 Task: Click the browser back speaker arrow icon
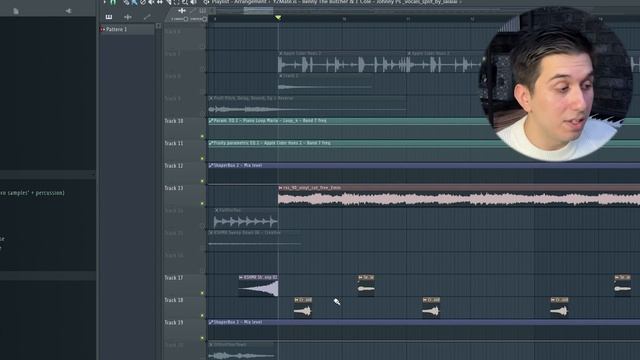coord(68,11)
